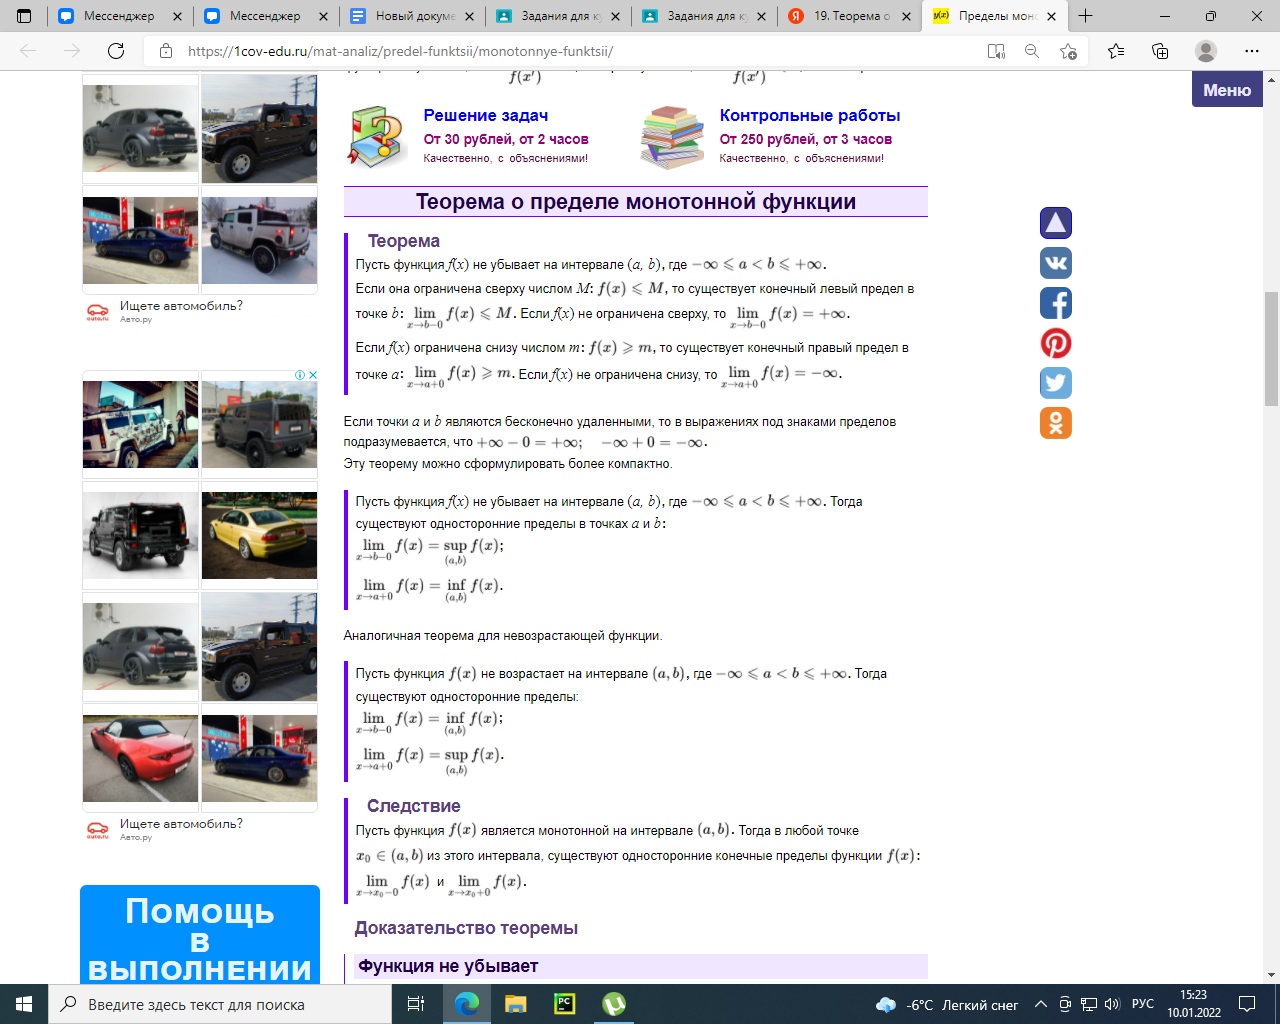Click the page vertical scrollbar thumb
Screen dimensions: 1280x1024
[1271, 348]
